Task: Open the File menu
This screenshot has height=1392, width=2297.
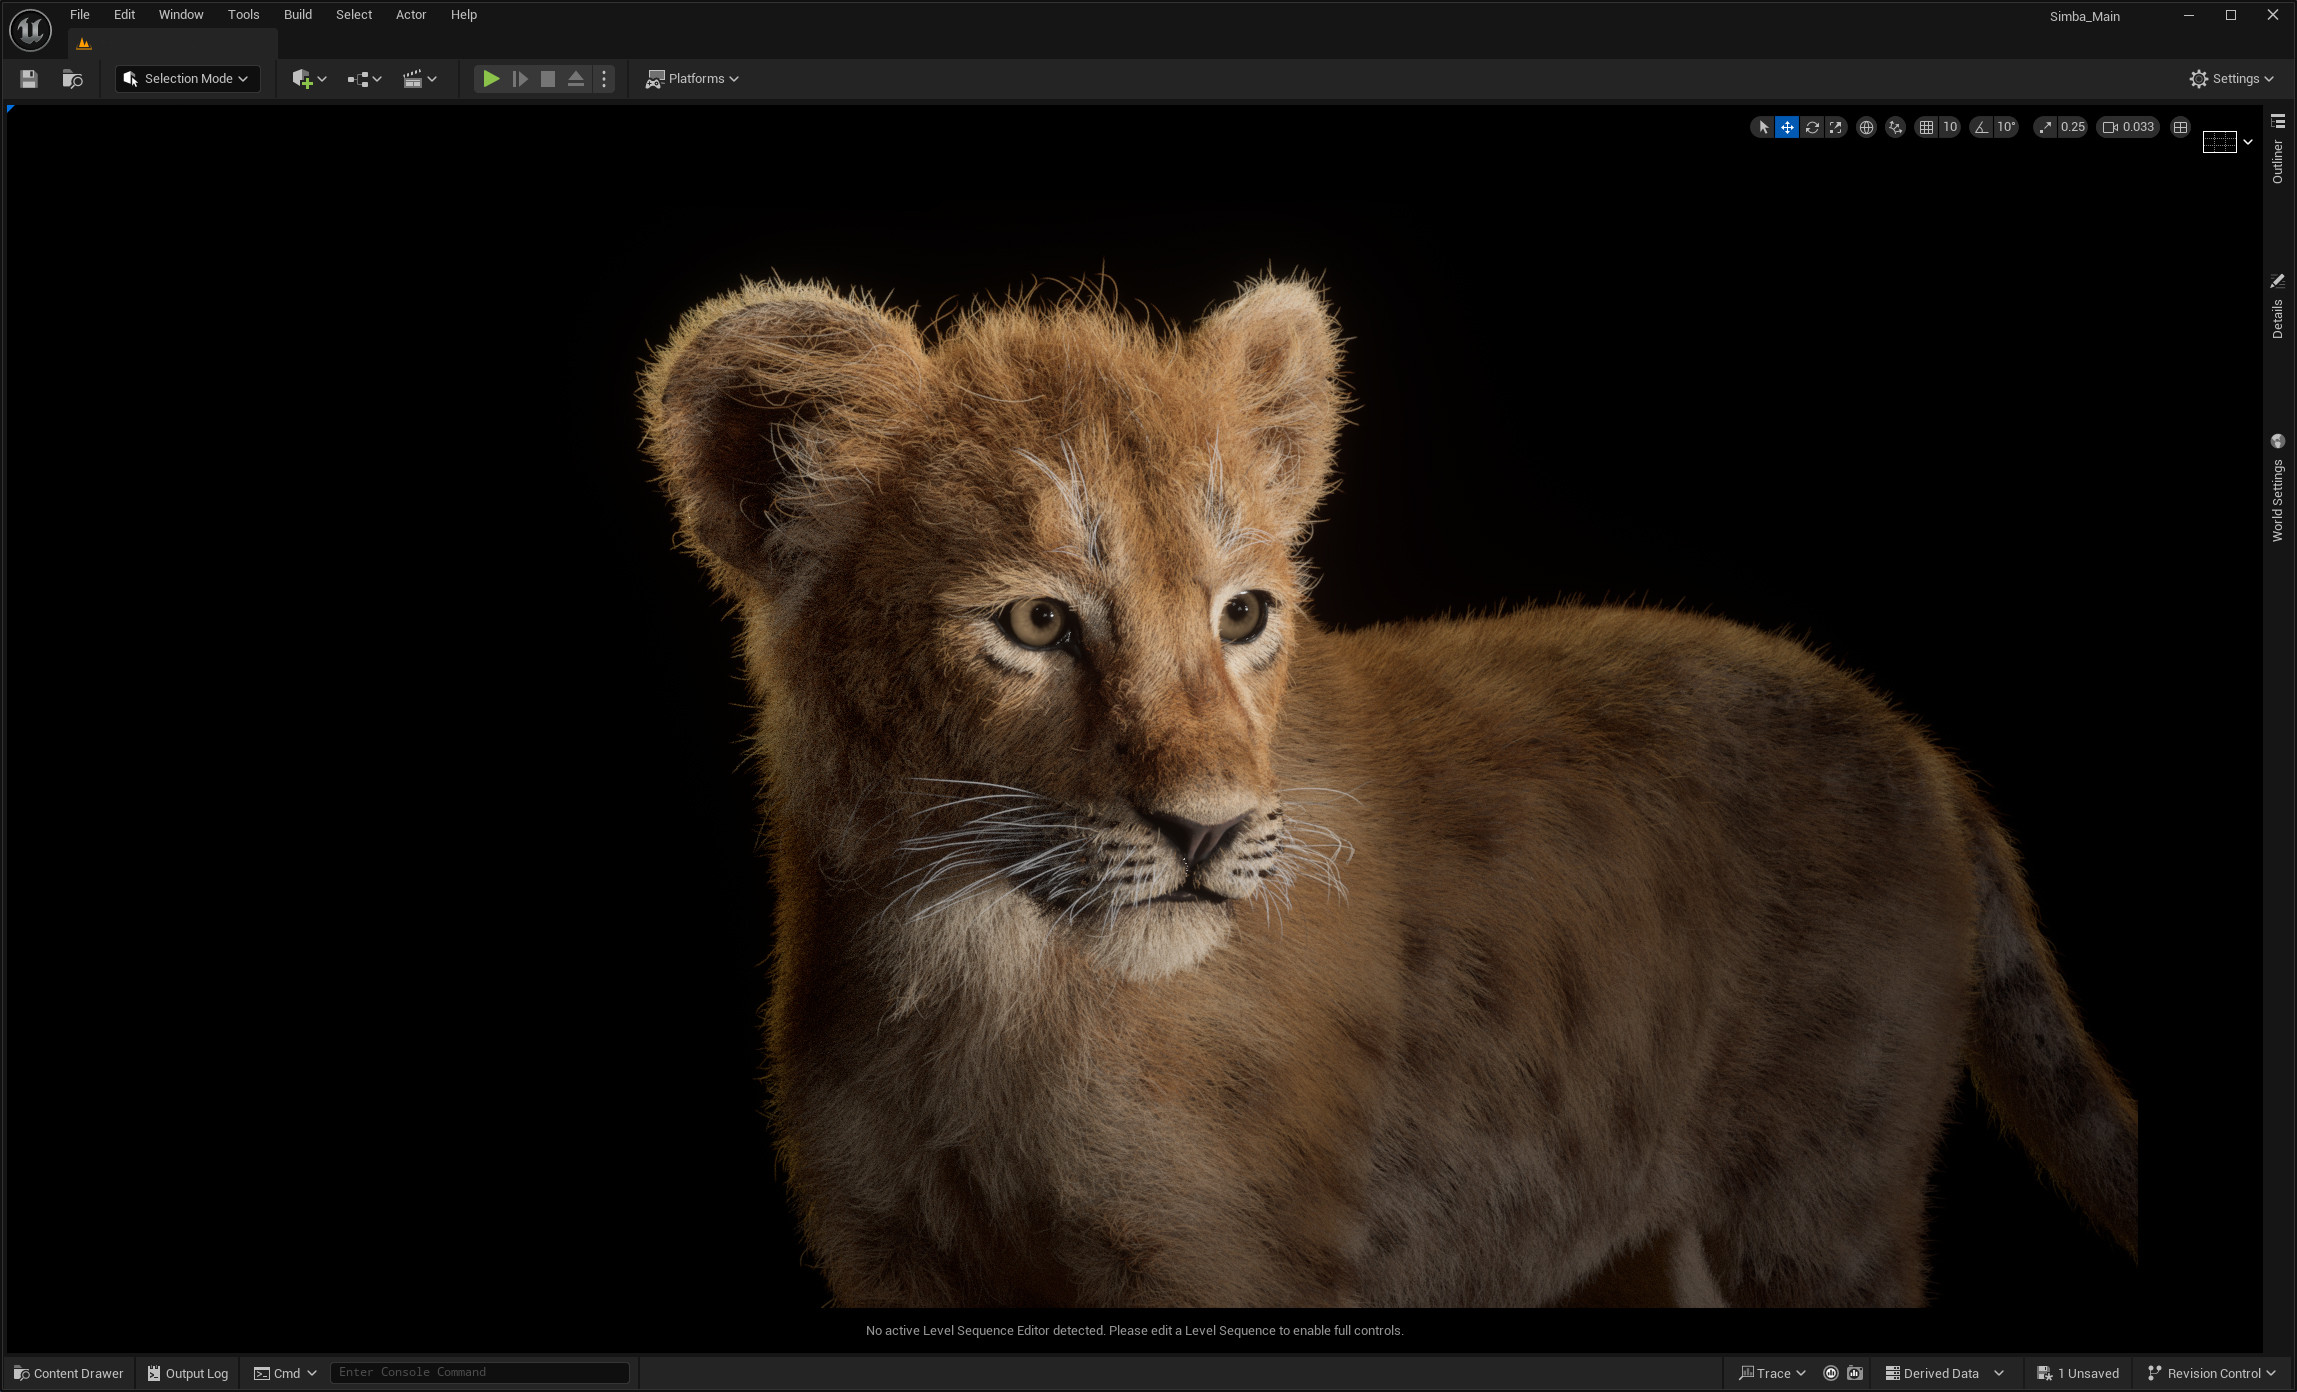Action: coord(80,15)
